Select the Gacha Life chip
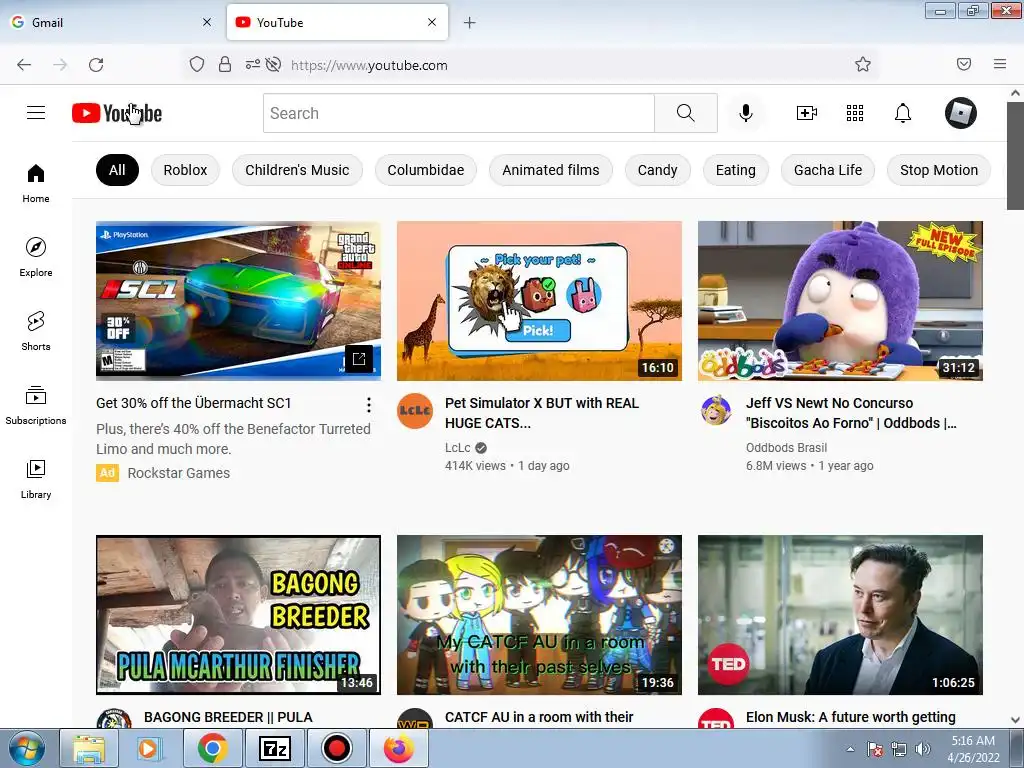The width and height of the screenshot is (1024, 768). point(828,170)
